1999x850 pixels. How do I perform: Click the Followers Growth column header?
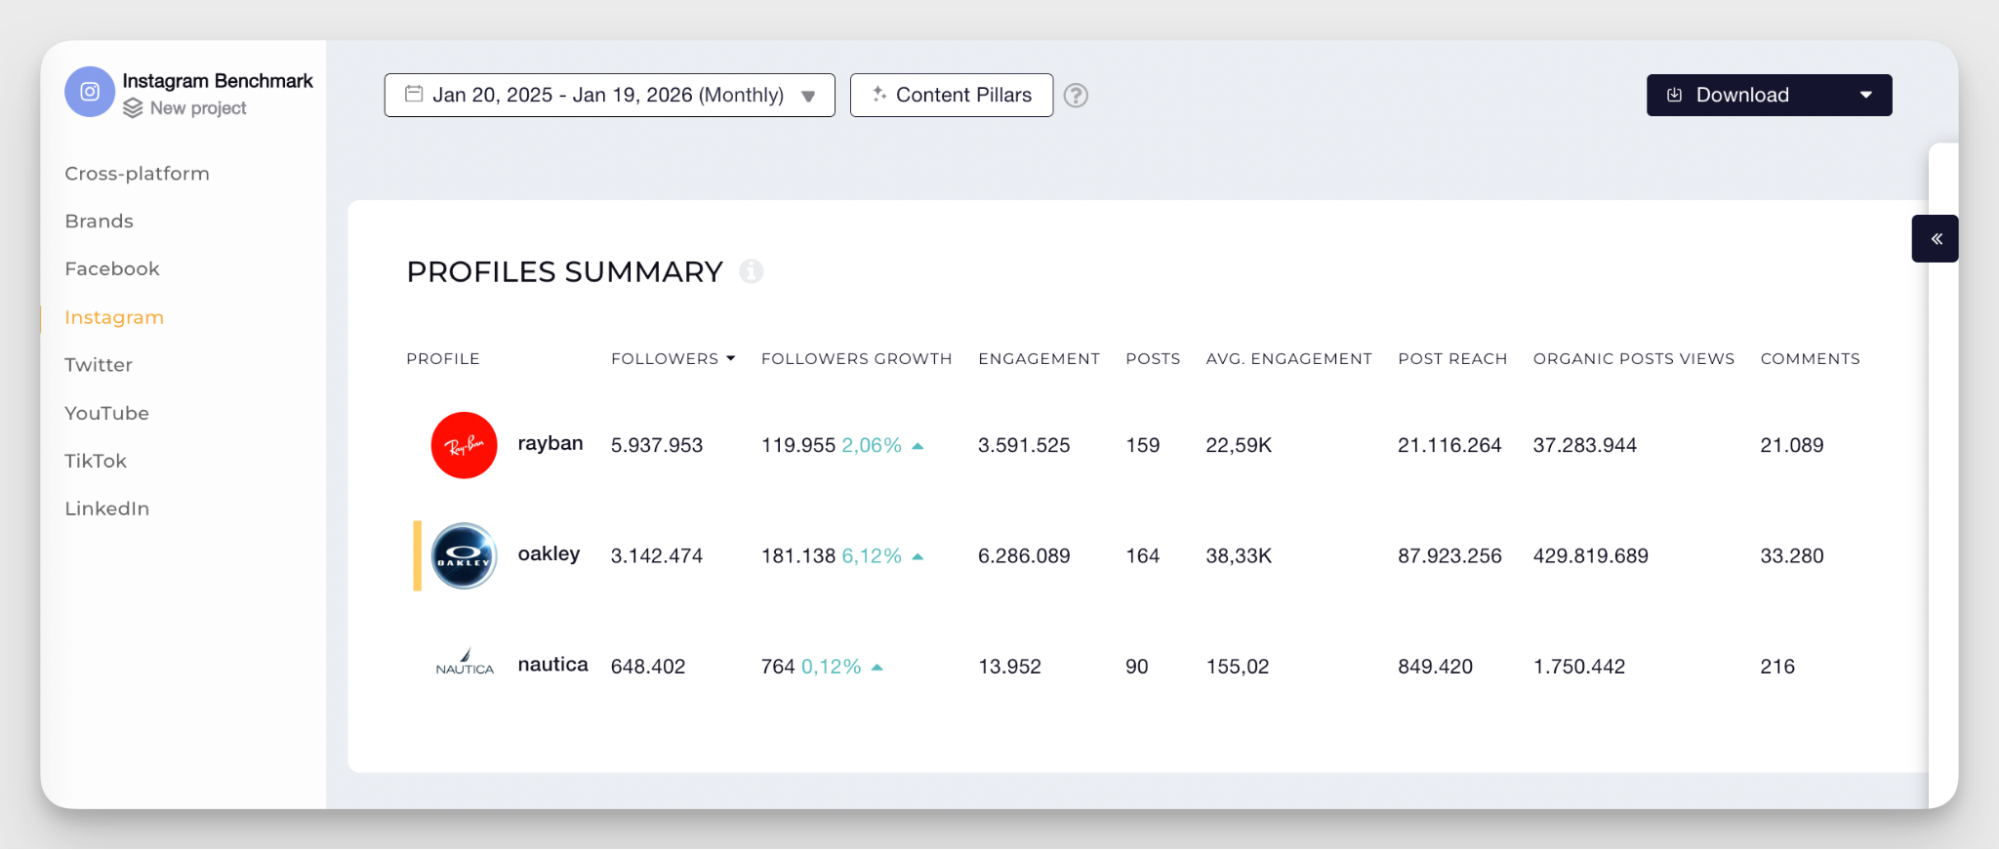[x=856, y=359]
